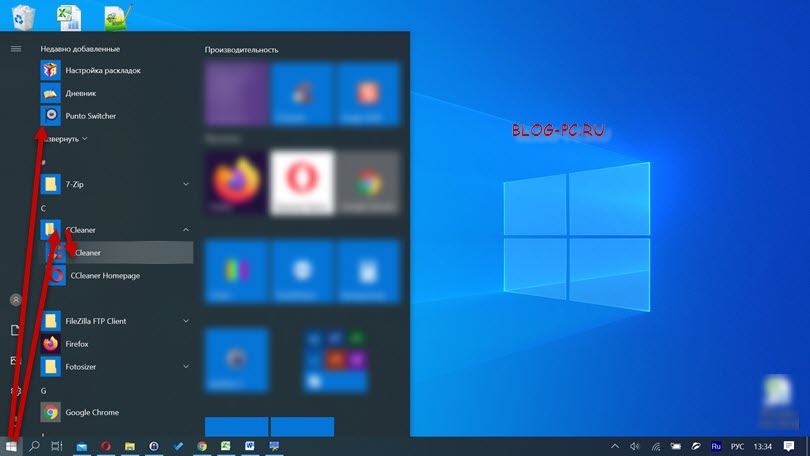Image resolution: width=810 pixels, height=456 pixels.
Task: Click the Firefox tile in Start menu
Action: click(x=235, y=184)
